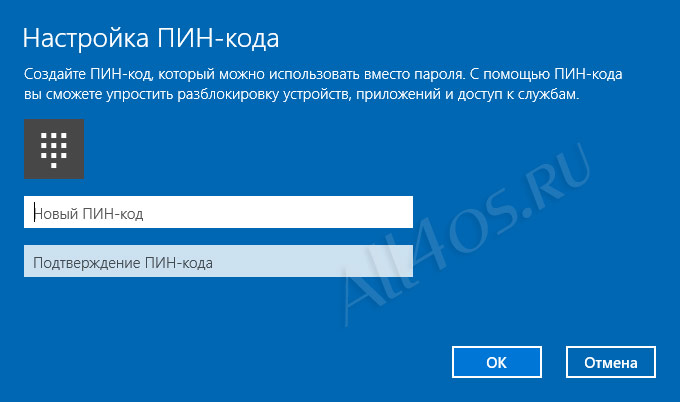Image resolution: width=680 pixels, height=402 pixels.
Task: Focus the Новый ПИН-код field
Action: (218, 212)
